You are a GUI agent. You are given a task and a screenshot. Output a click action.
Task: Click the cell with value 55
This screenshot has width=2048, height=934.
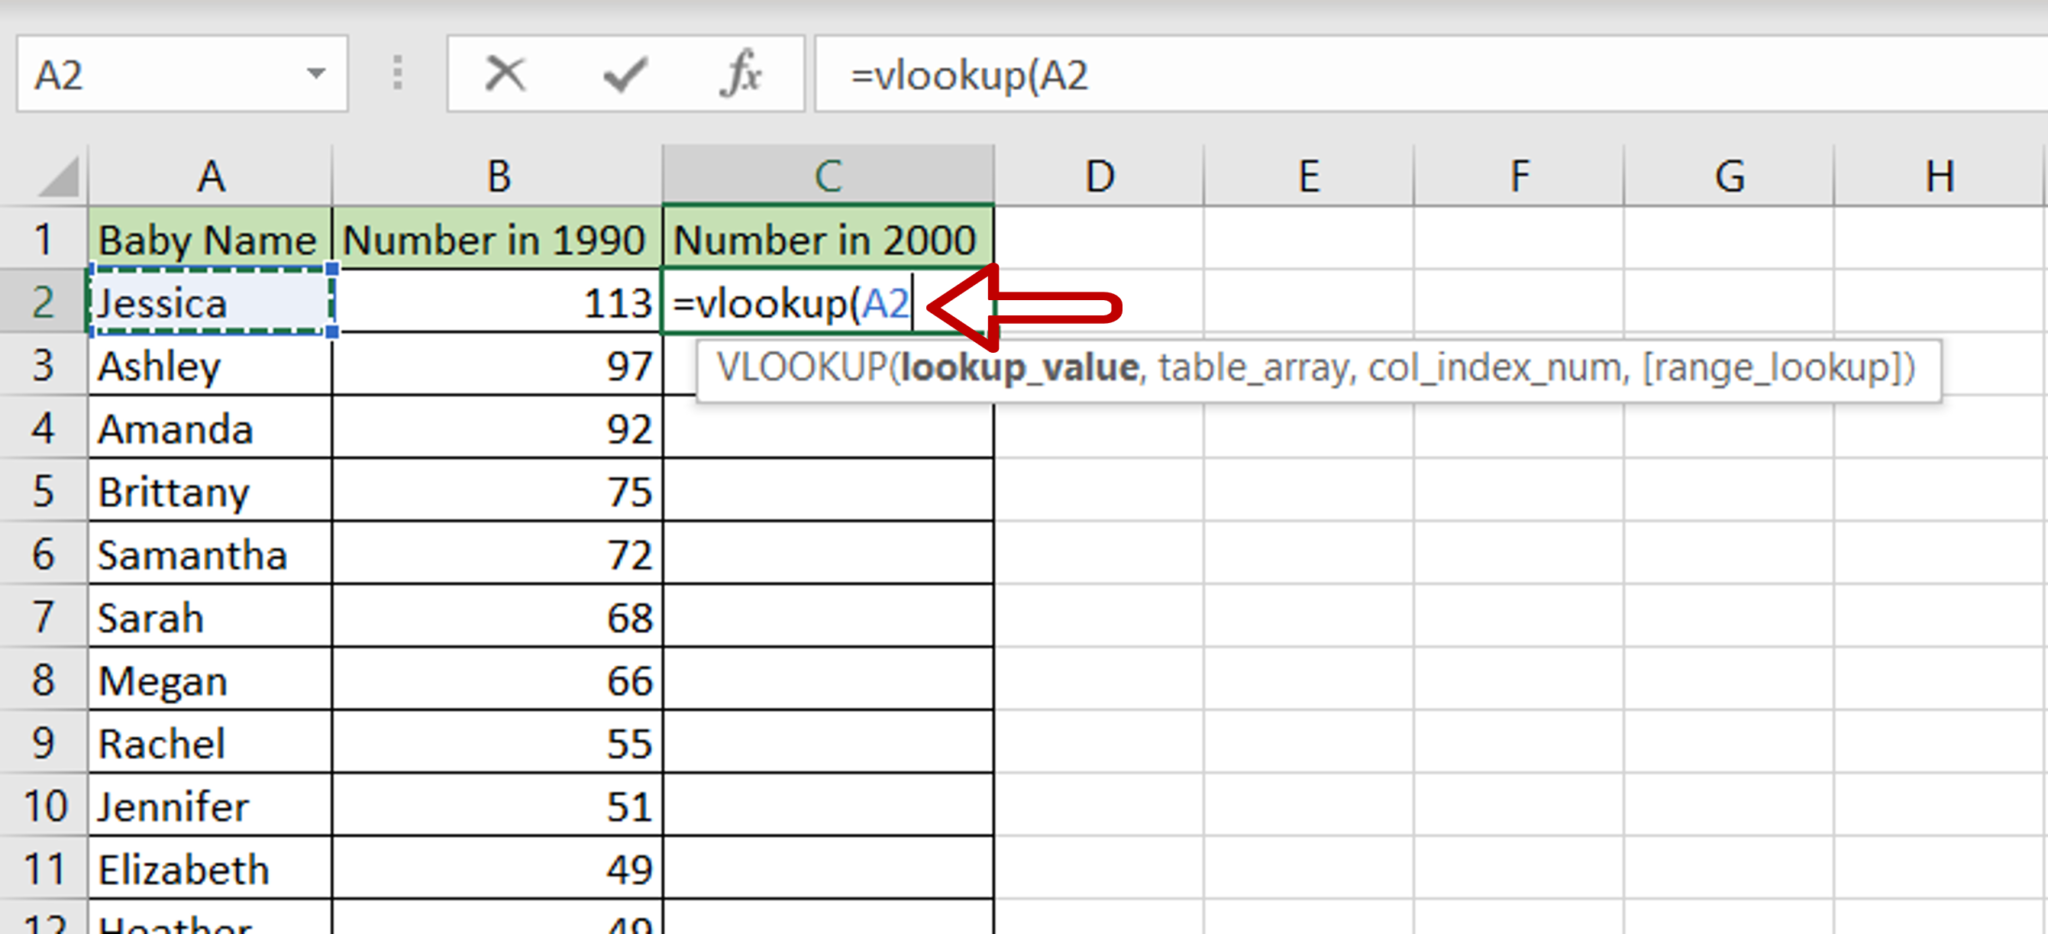pos(497,742)
